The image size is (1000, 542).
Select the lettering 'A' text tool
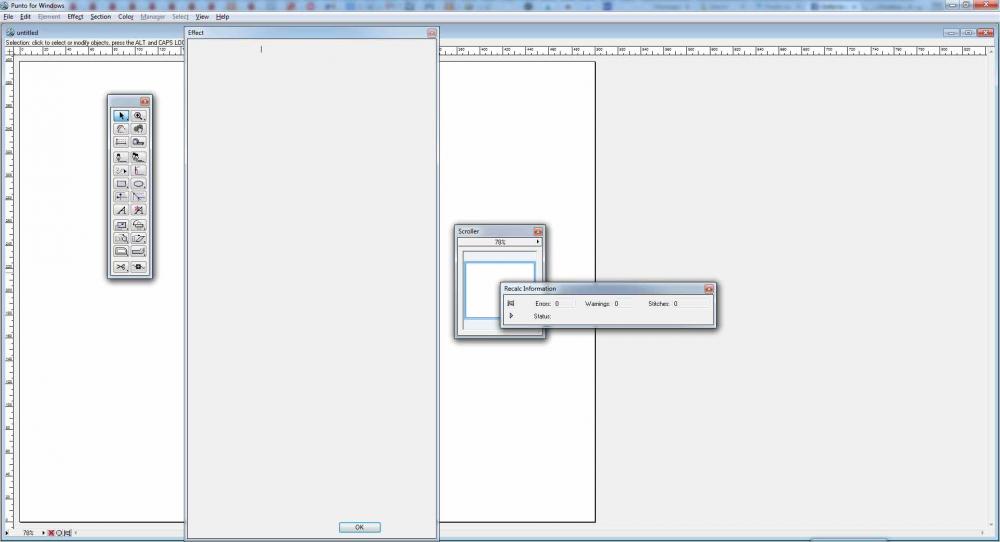(120, 211)
